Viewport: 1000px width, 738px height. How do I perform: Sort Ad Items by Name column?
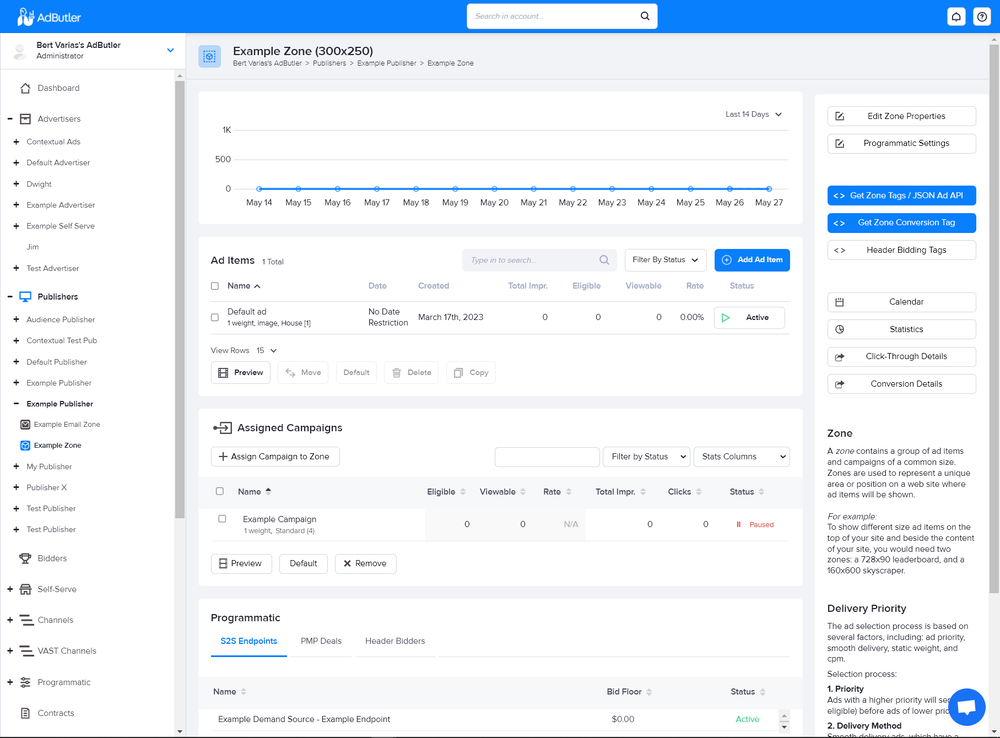tap(244, 286)
